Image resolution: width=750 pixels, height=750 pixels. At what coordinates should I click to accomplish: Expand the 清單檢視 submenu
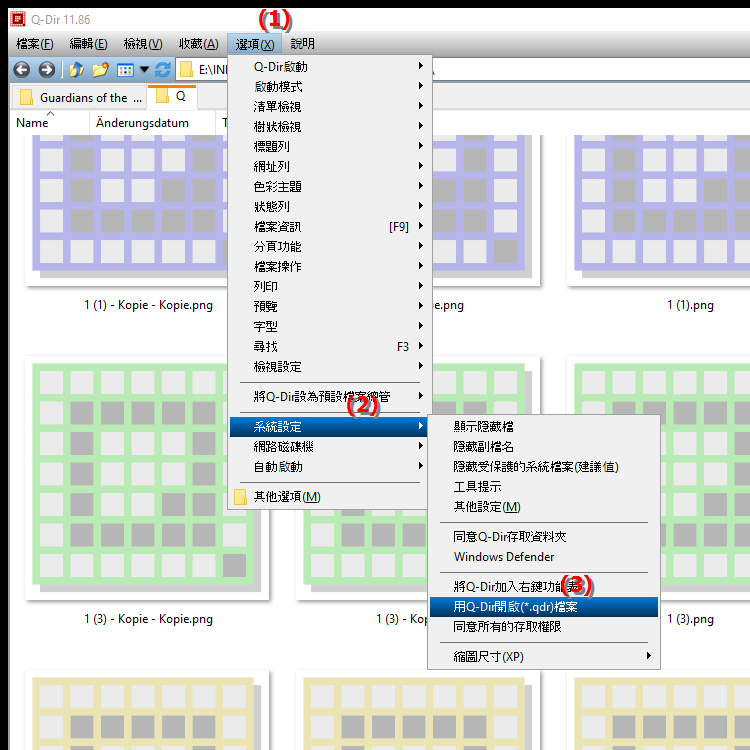point(330,107)
